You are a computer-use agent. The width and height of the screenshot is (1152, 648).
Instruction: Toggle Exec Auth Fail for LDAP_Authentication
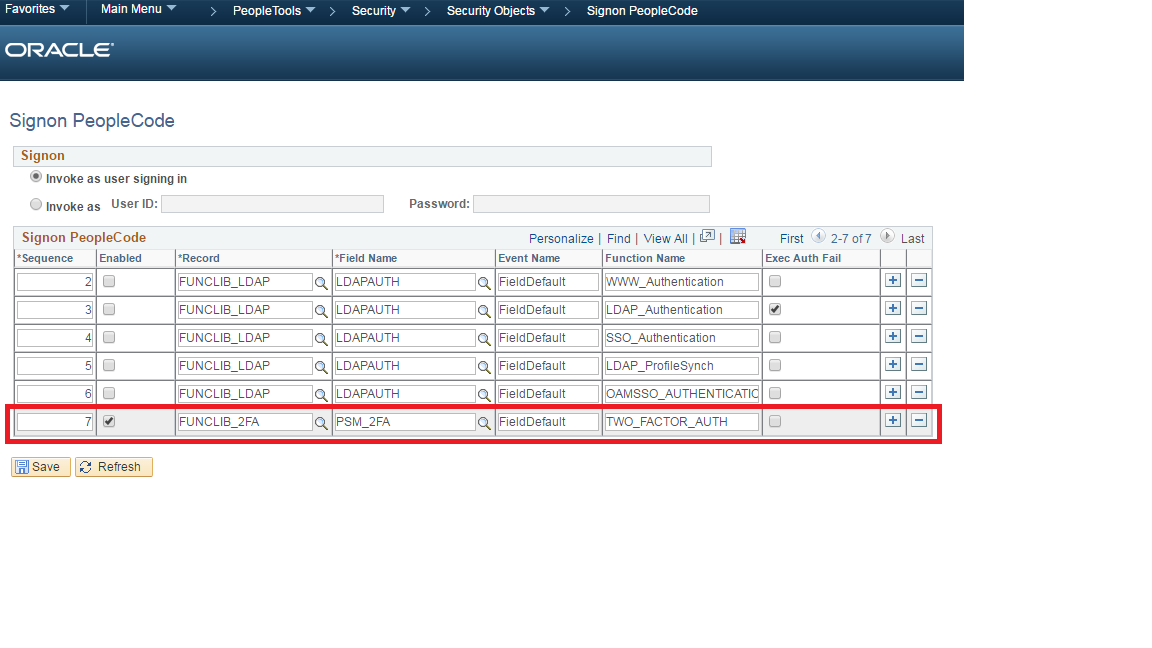(x=775, y=310)
